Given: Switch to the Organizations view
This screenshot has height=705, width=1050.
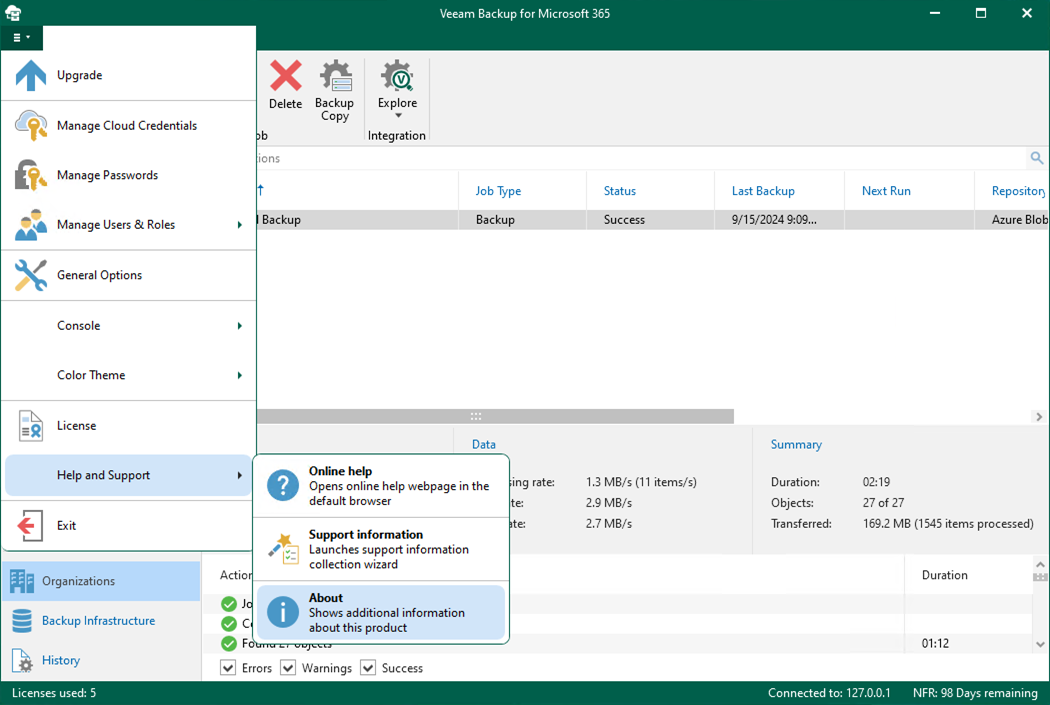Looking at the screenshot, I should click(101, 581).
